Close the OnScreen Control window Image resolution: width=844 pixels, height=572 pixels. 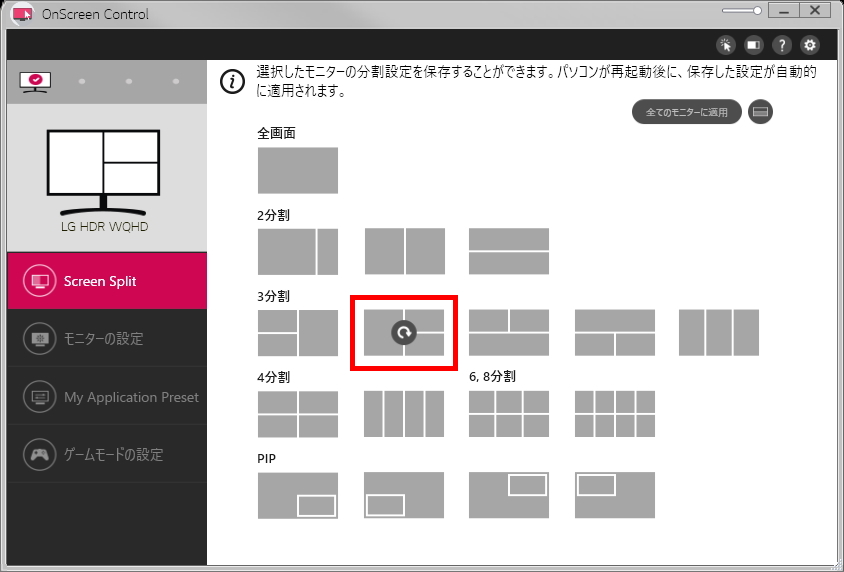(x=815, y=11)
